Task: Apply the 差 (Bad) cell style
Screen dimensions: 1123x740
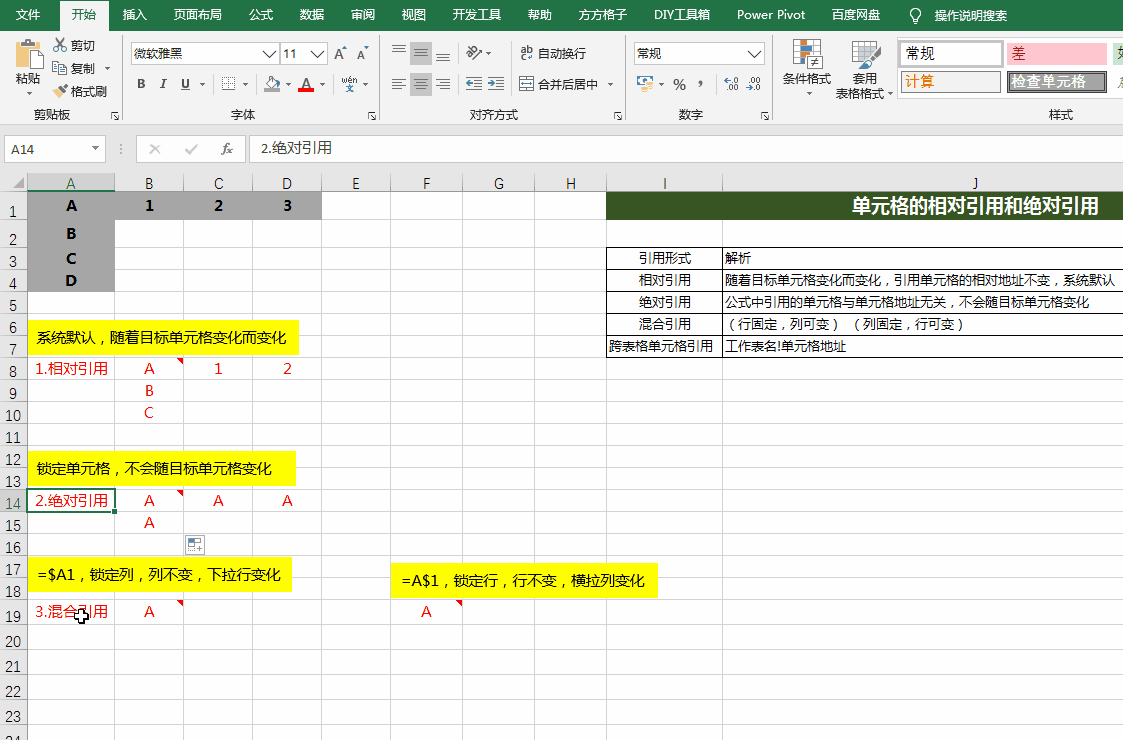Action: coord(1056,54)
